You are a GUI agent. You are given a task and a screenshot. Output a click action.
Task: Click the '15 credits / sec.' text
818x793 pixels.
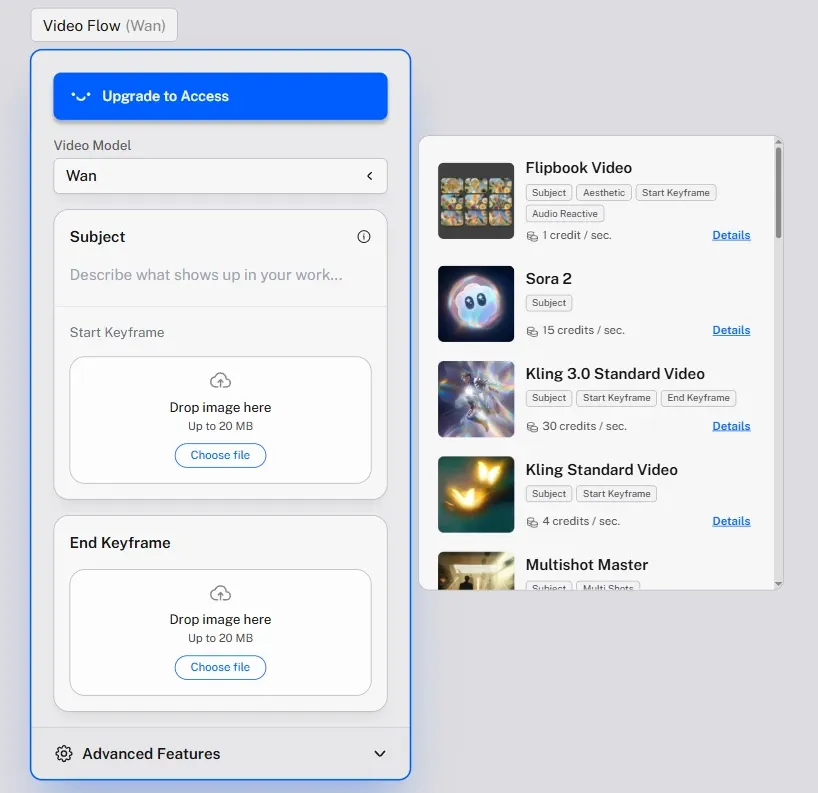[583, 330]
